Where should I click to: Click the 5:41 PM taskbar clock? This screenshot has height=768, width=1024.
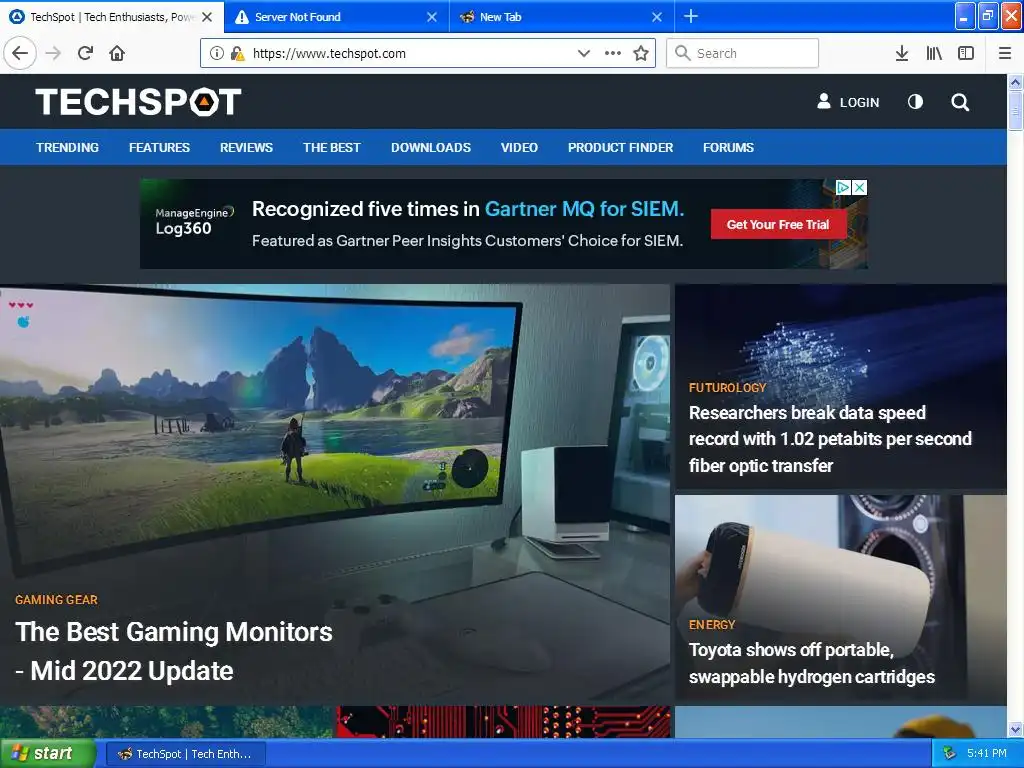[987, 754]
